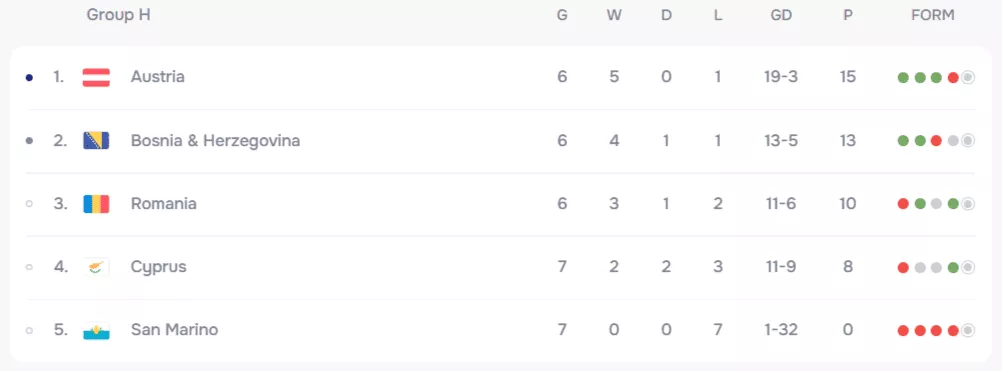Click the Cyprus flag icon
This screenshot has width=1002, height=371.
pyautogui.click(x=96, y=267)
